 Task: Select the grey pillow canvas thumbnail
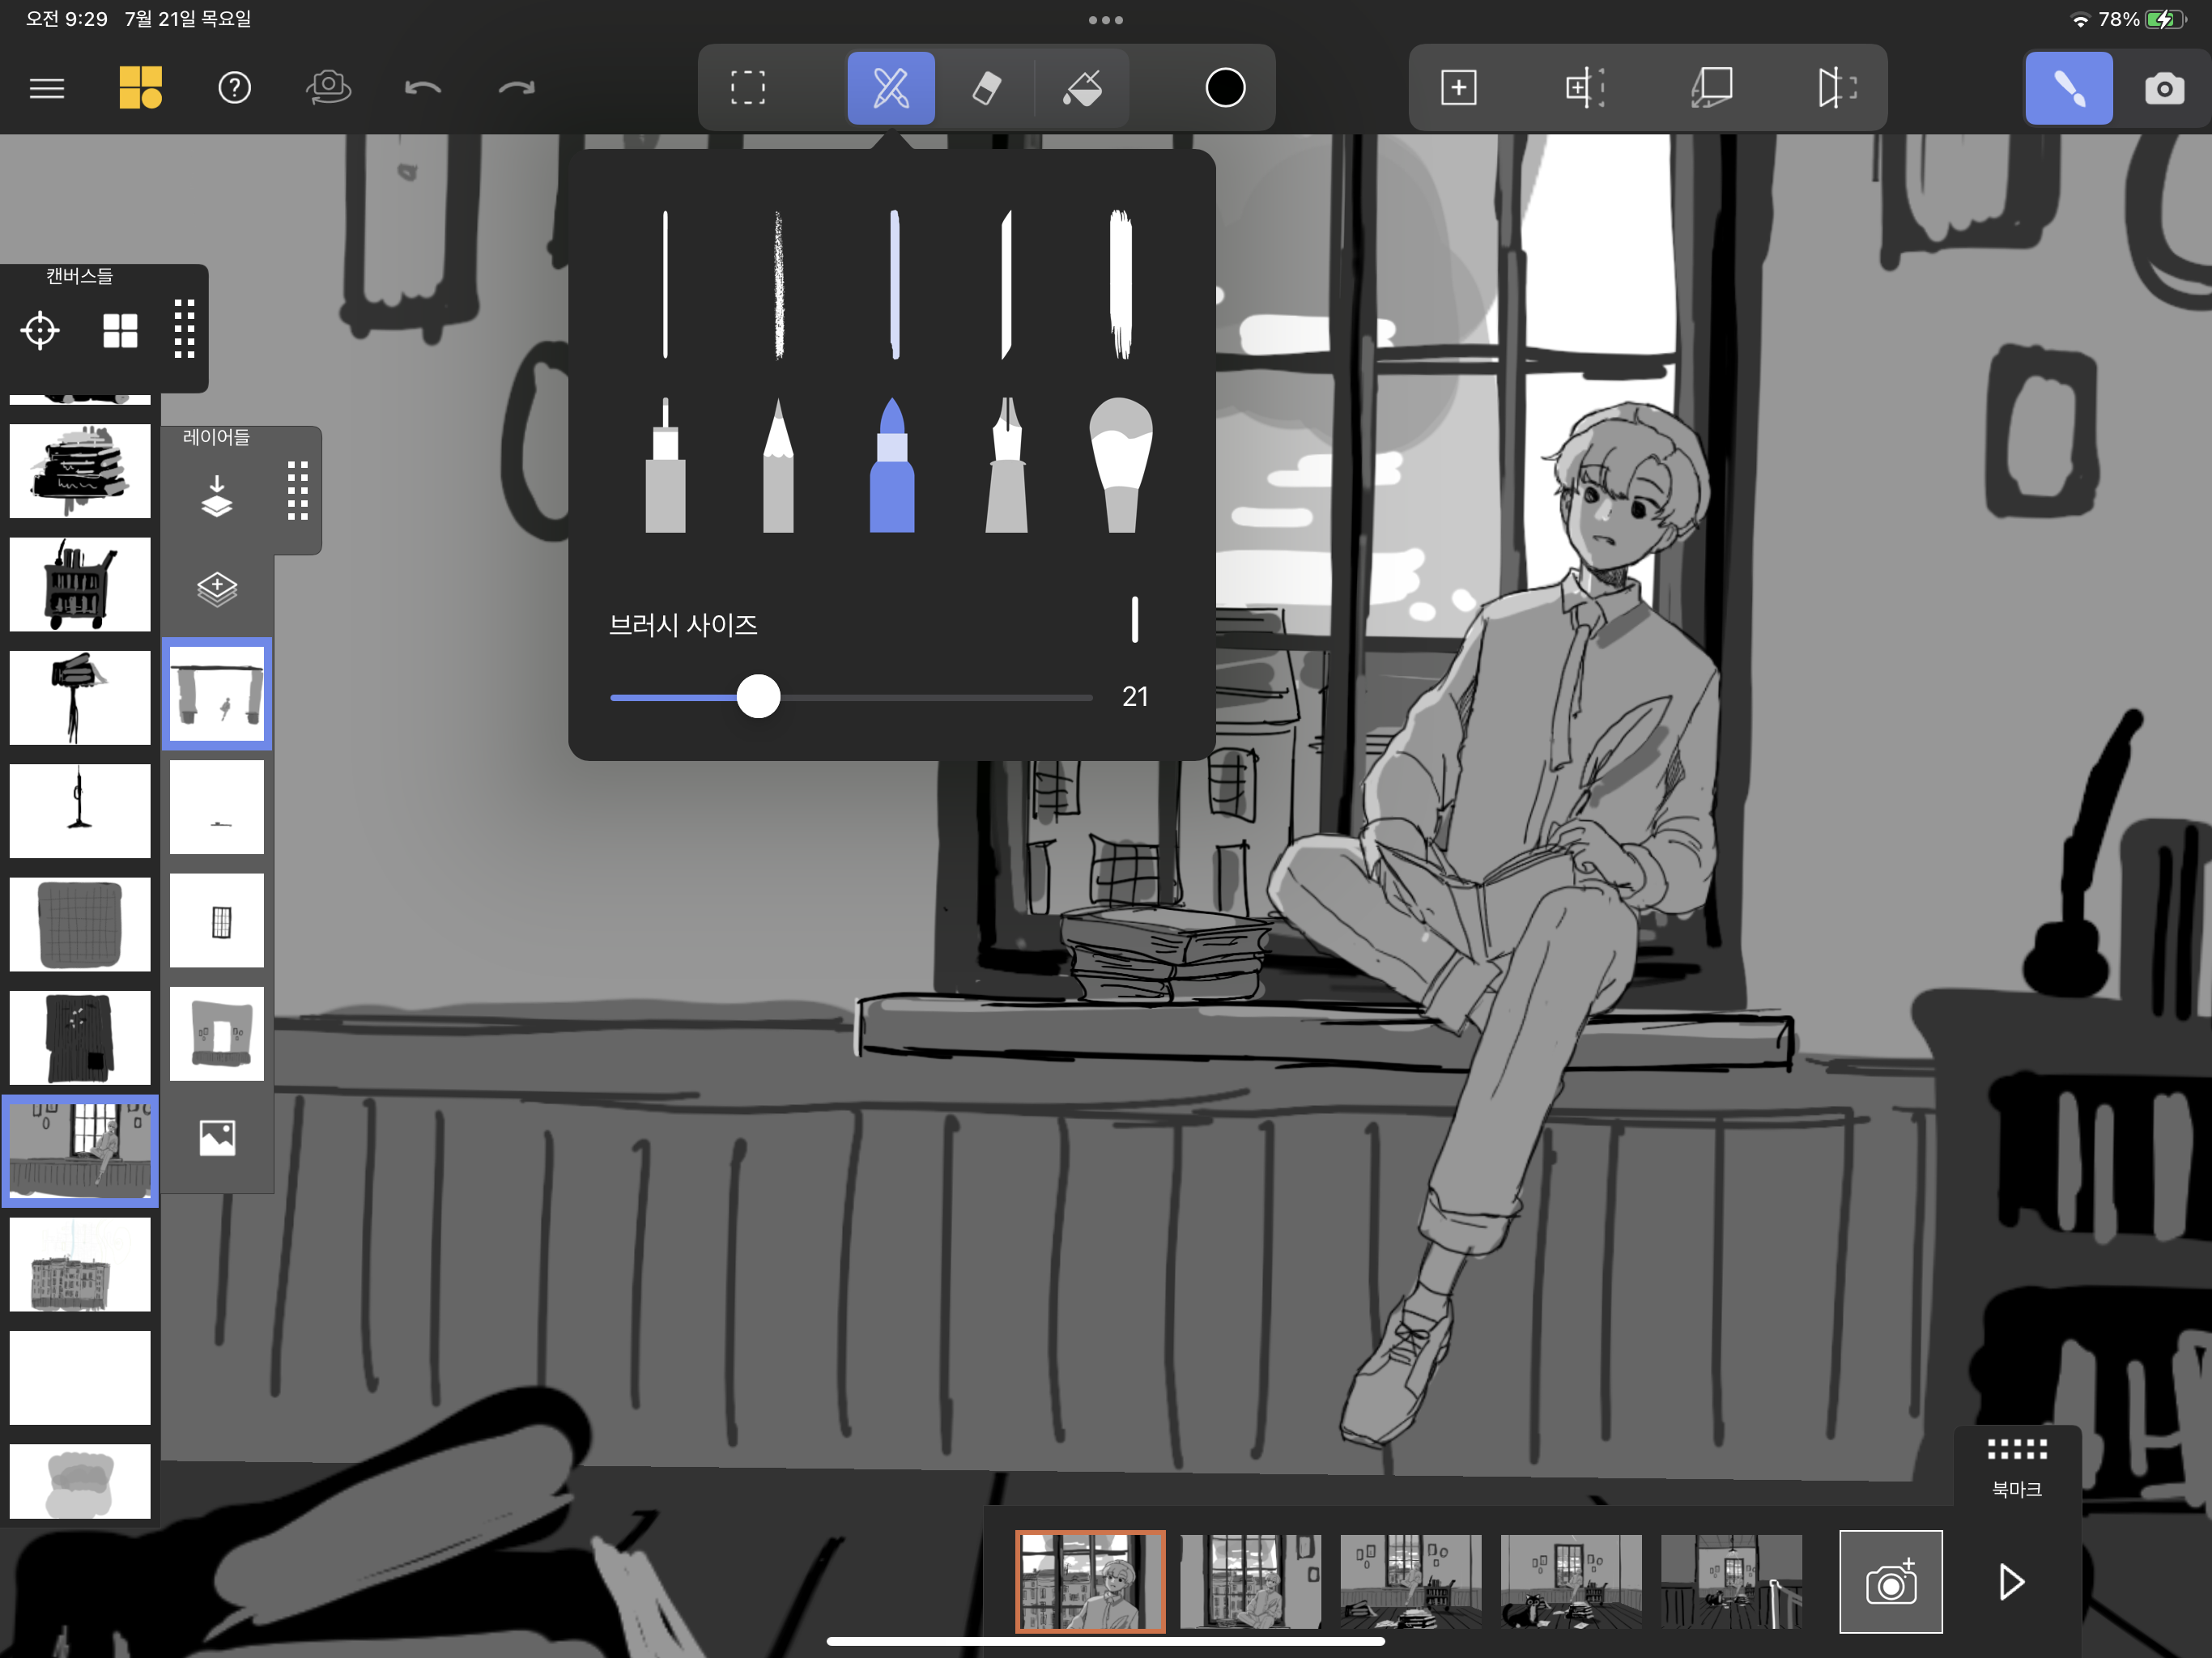(80, 1482)
